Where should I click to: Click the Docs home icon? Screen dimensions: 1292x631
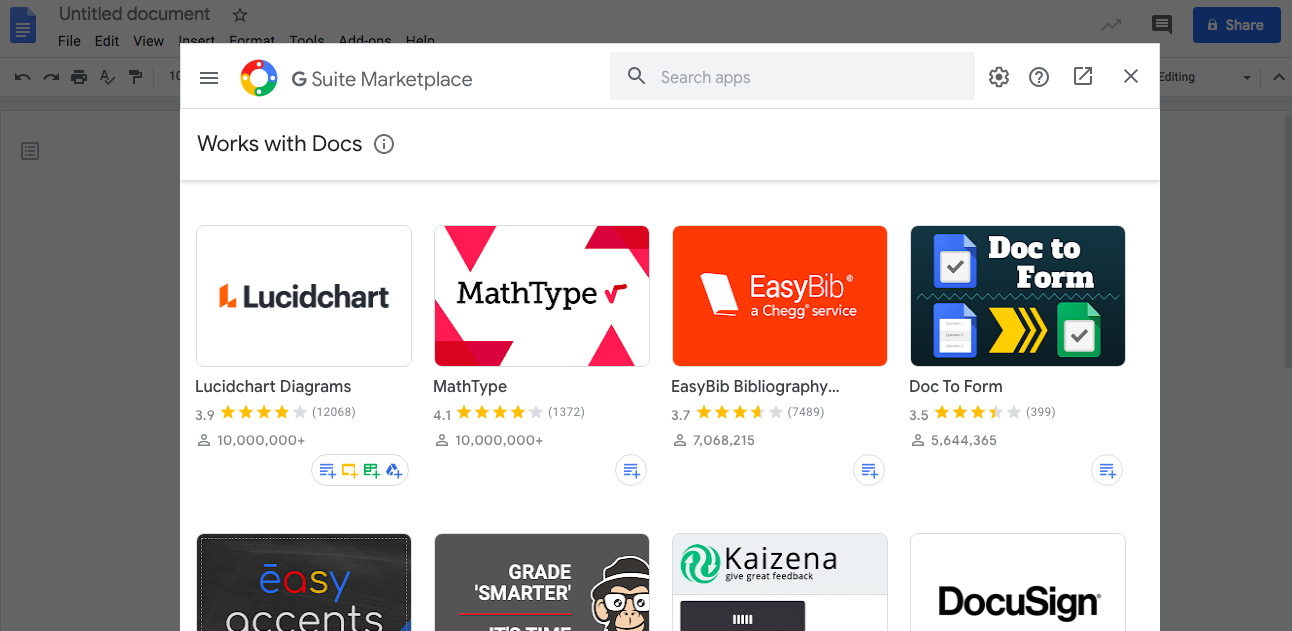pos(22,25)
